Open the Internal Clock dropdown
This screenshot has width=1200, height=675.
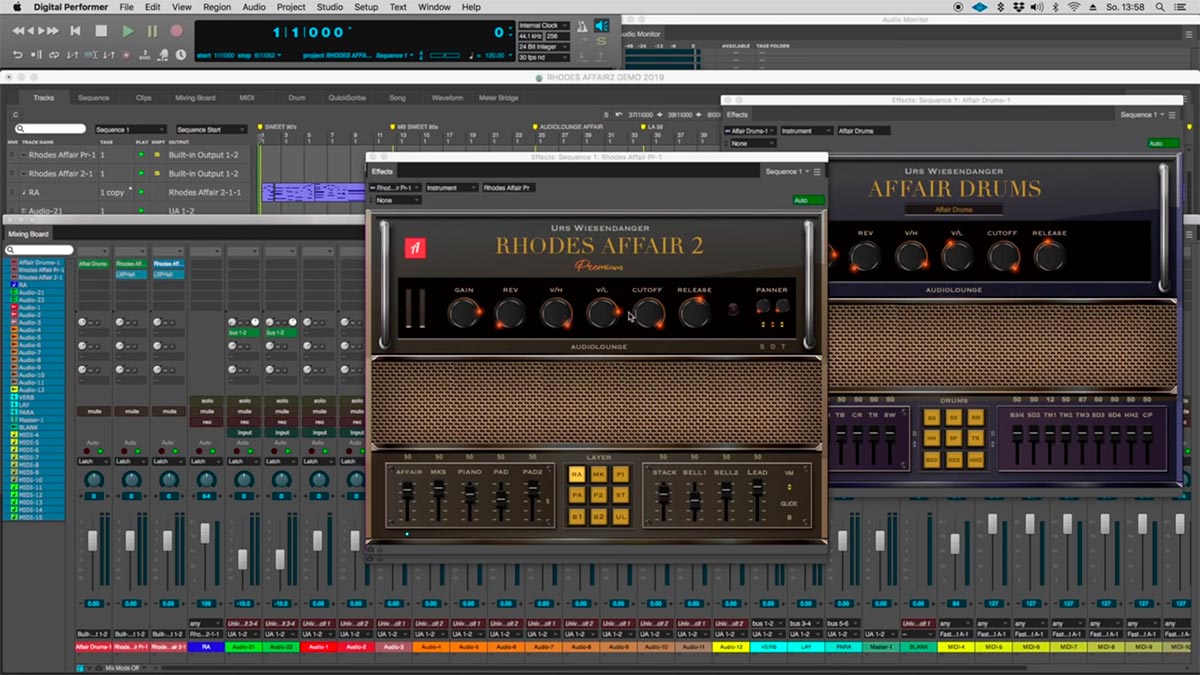coord(543,25)
